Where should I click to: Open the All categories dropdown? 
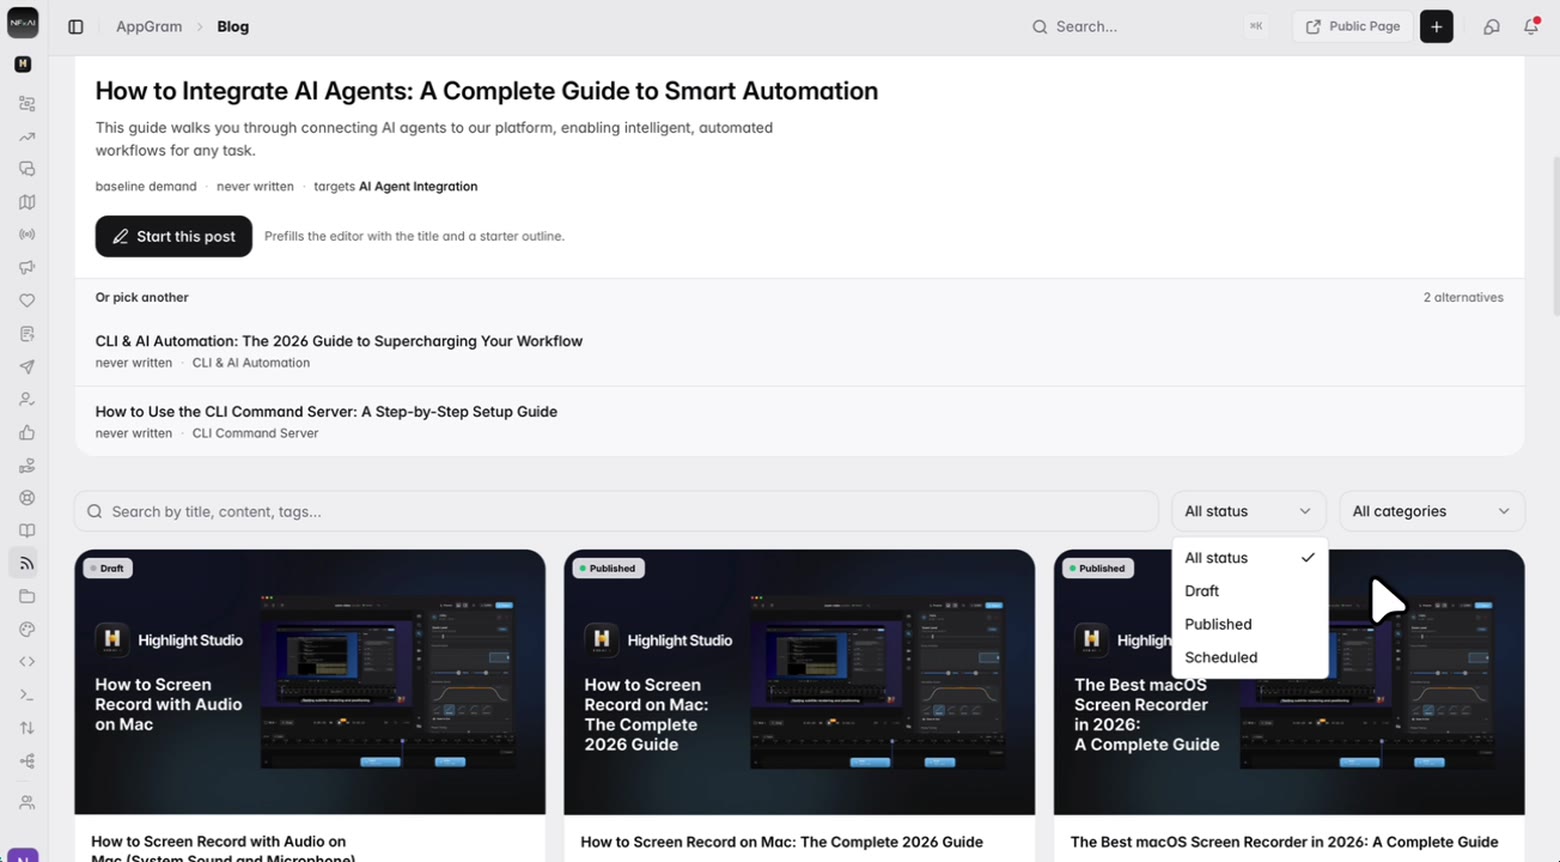(x=1432, y=511)
